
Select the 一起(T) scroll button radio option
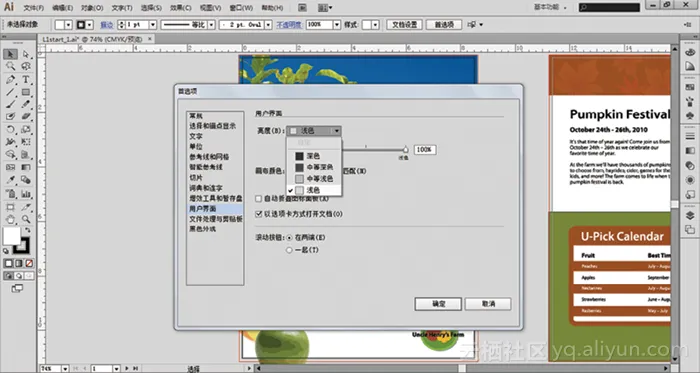[x=289, y=250]
